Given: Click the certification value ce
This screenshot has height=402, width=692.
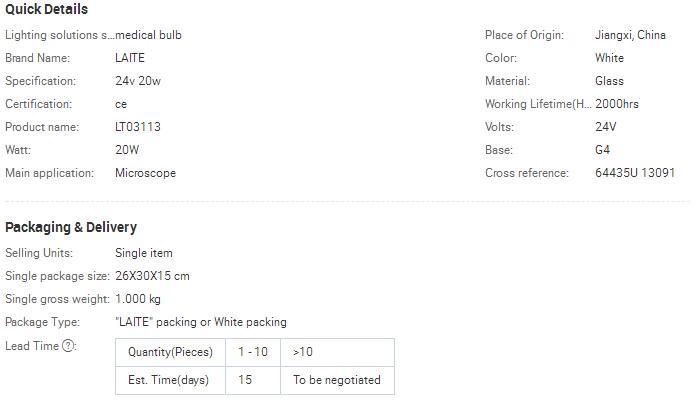Looking at the screenshot, I should pyautogui.click(x=121, y=104).
